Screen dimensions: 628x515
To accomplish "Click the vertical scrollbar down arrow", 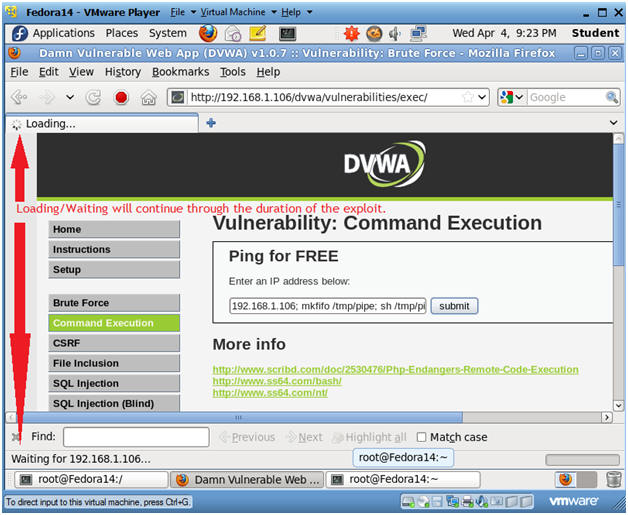I will tap(618, 405).
